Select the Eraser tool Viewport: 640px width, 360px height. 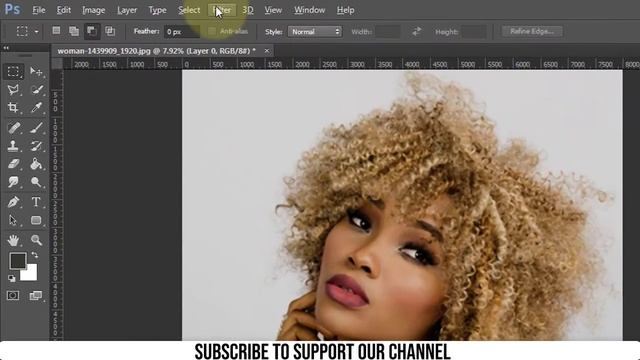(x=13, y=164)
